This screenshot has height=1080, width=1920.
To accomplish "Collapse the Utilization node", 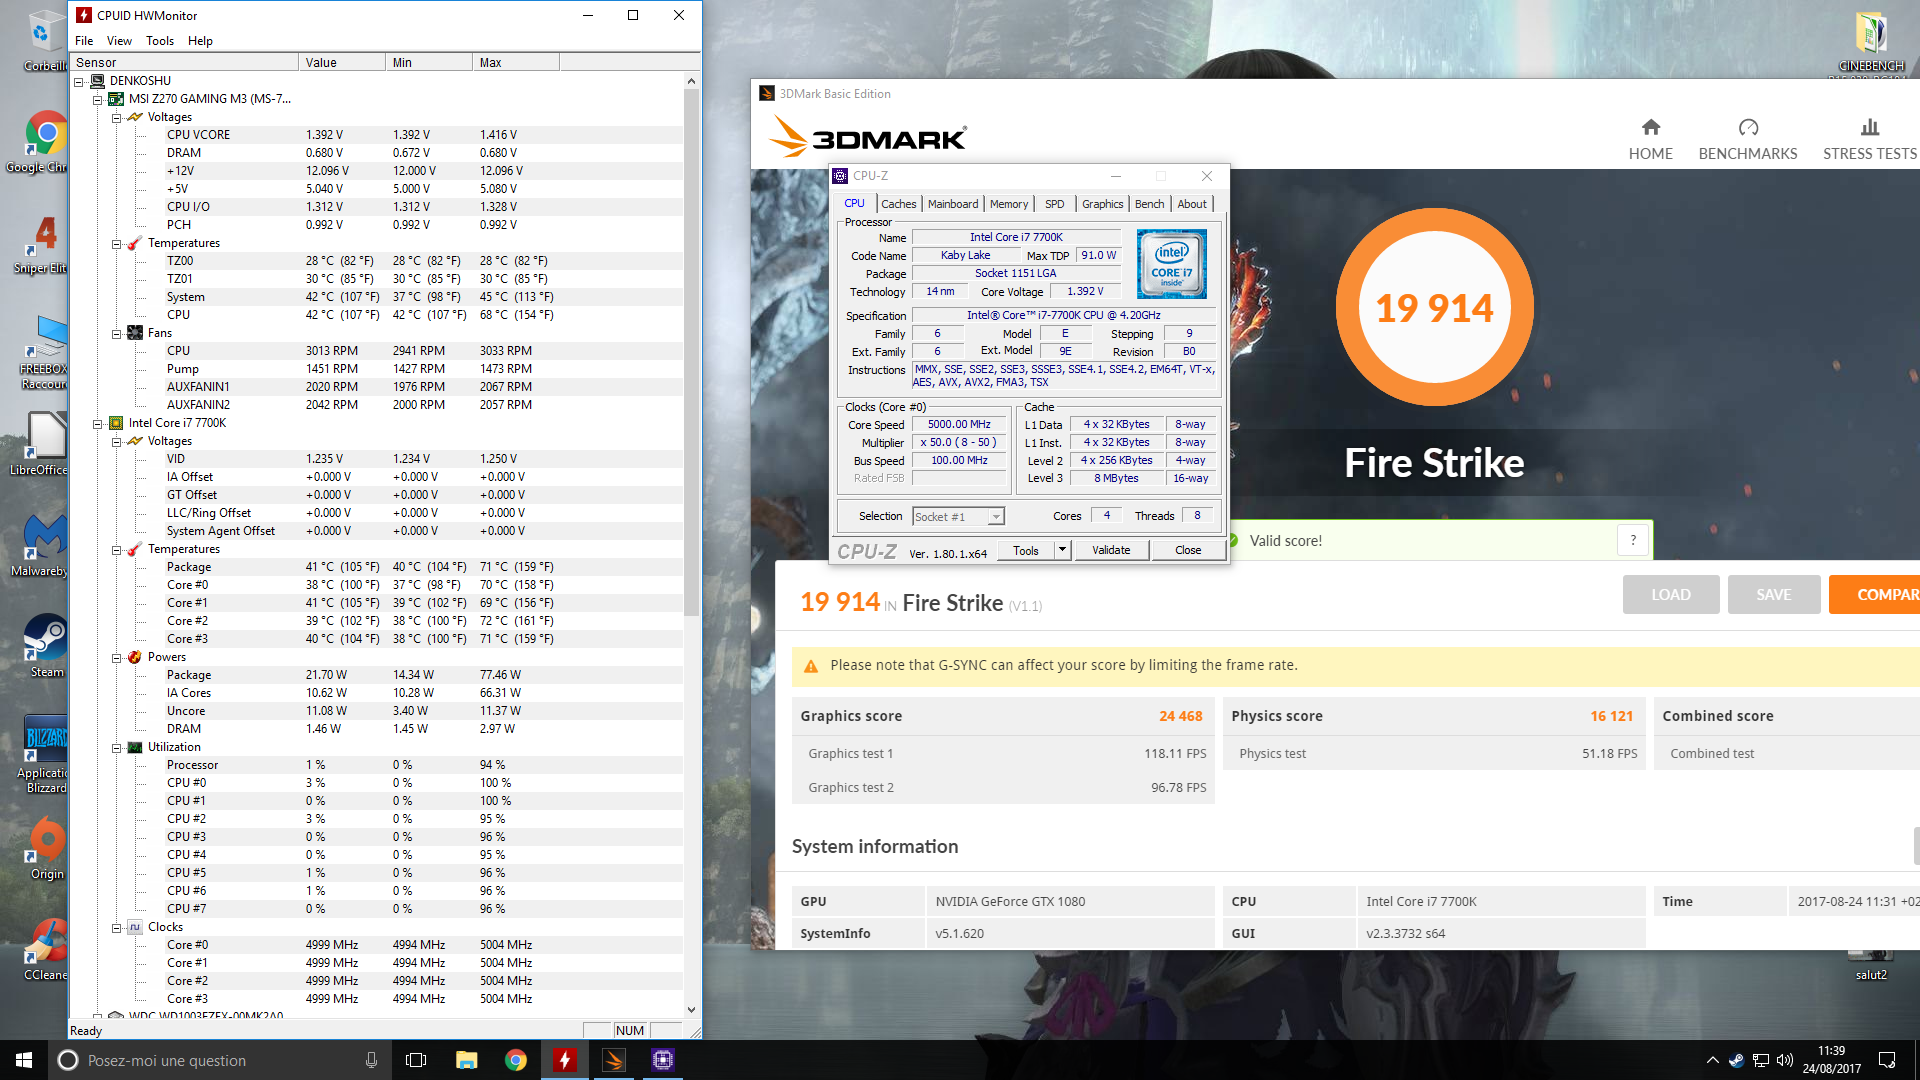I will (x=116, y=747).
